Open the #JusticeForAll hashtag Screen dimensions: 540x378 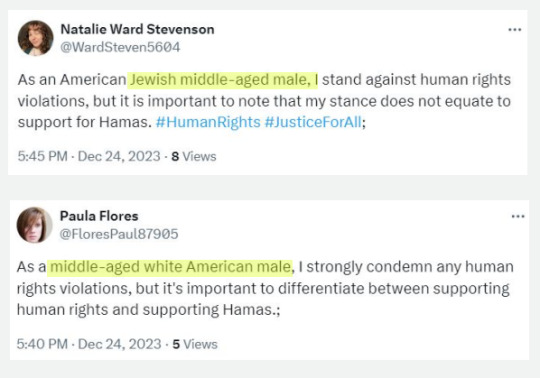pos(313,122)
